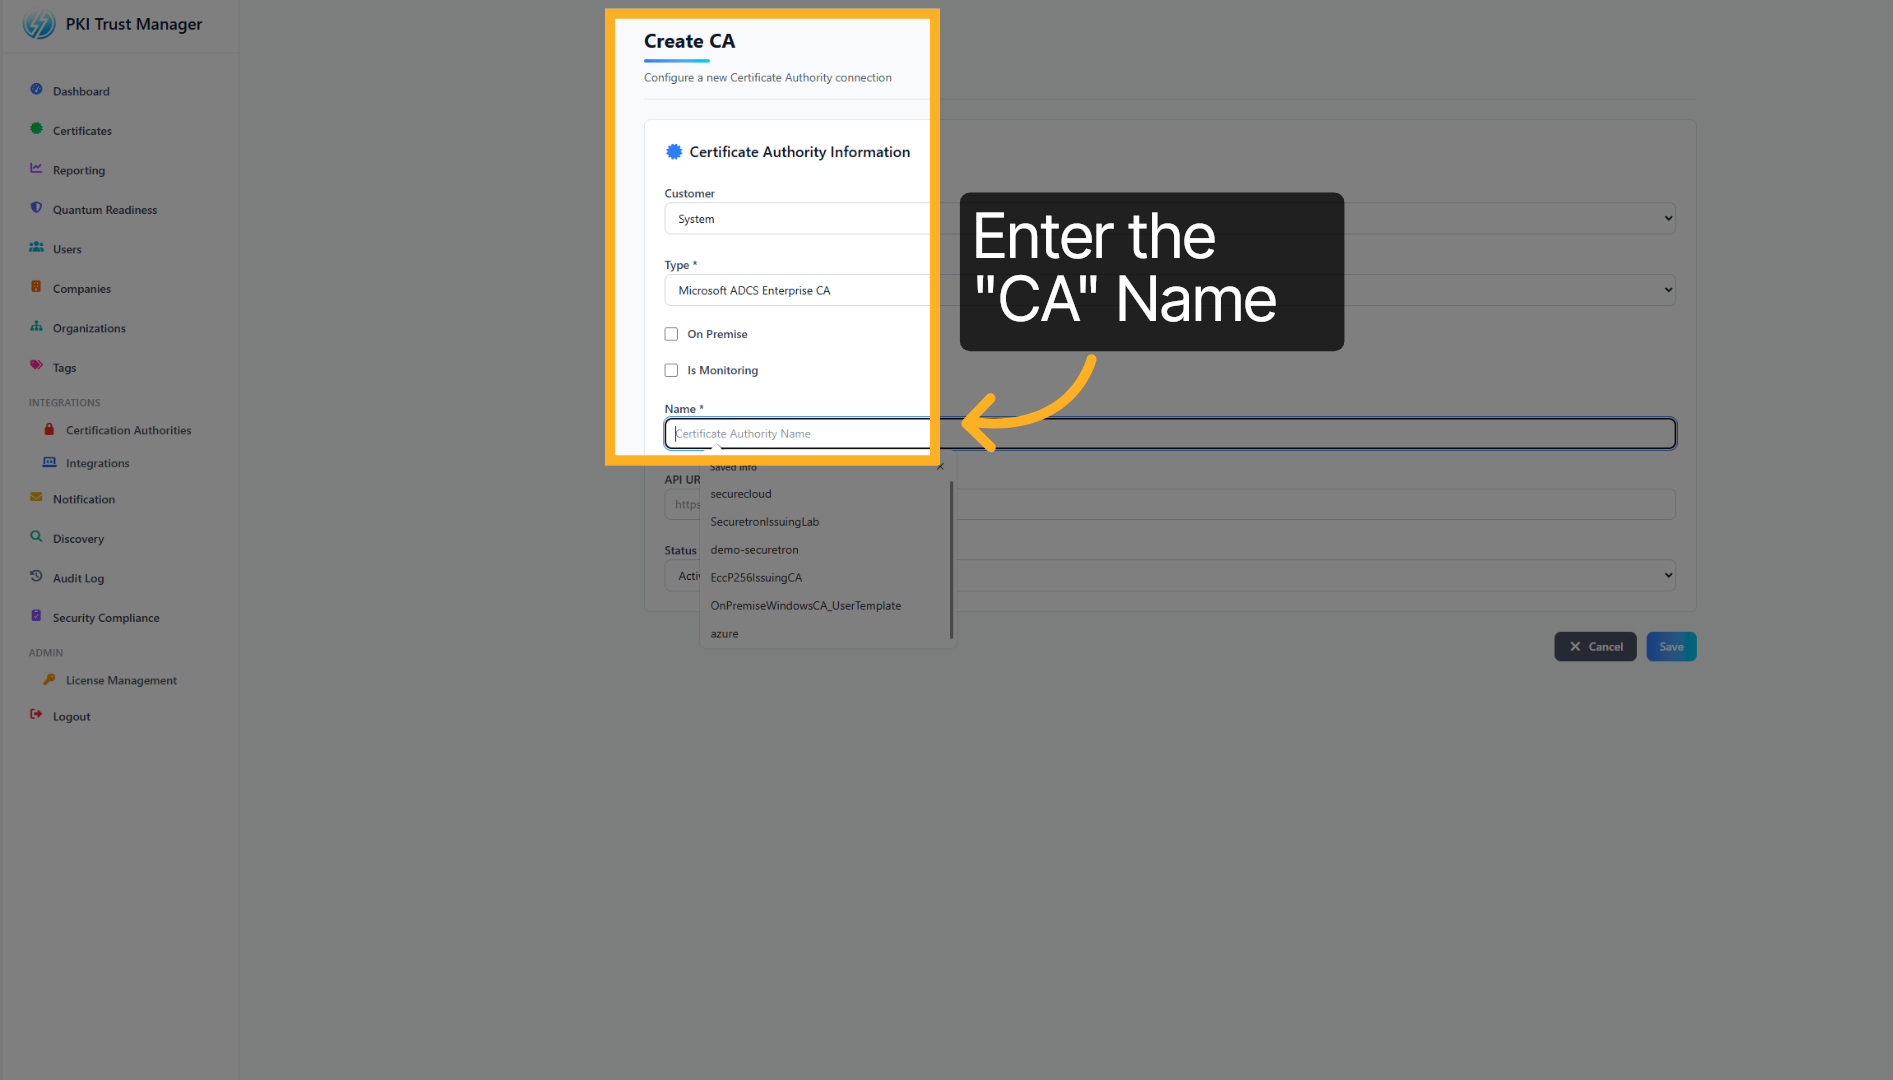Close the saved info suggestion popup

[940, 467]
